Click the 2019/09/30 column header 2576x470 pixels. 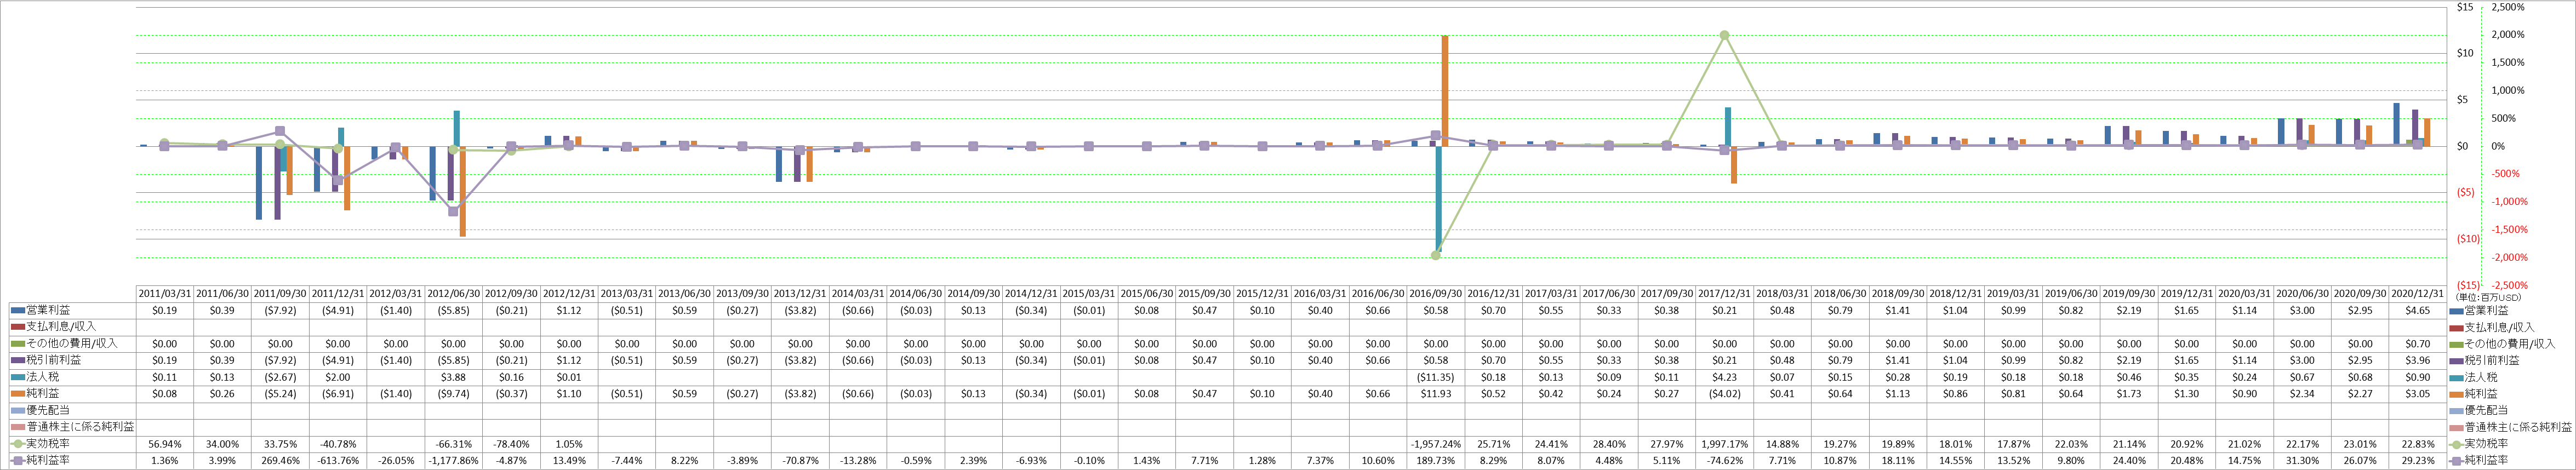pos(2129,294)
